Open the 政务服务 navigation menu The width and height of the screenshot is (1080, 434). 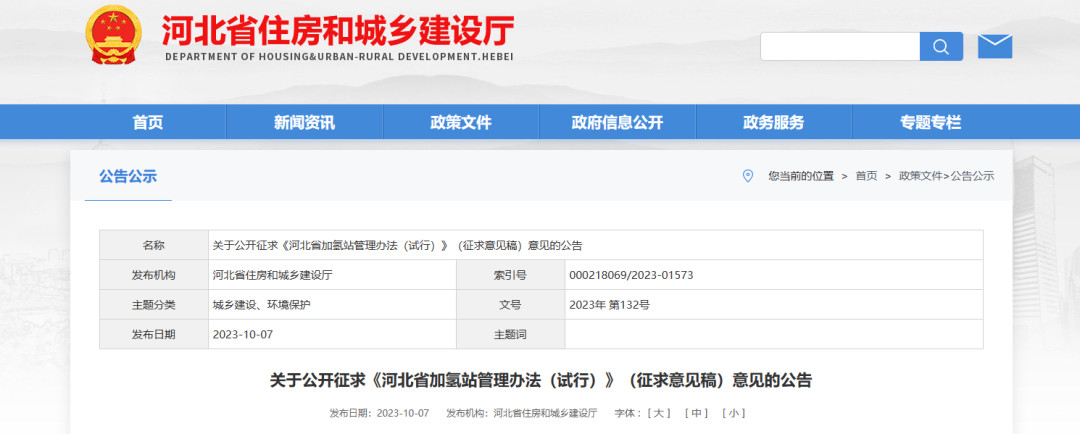[773, 123]
